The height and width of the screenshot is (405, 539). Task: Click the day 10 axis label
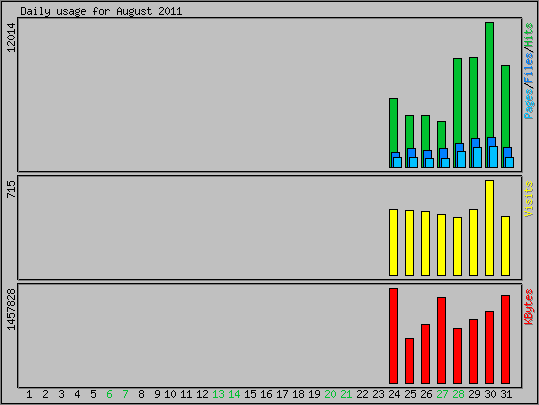point(170,394)
